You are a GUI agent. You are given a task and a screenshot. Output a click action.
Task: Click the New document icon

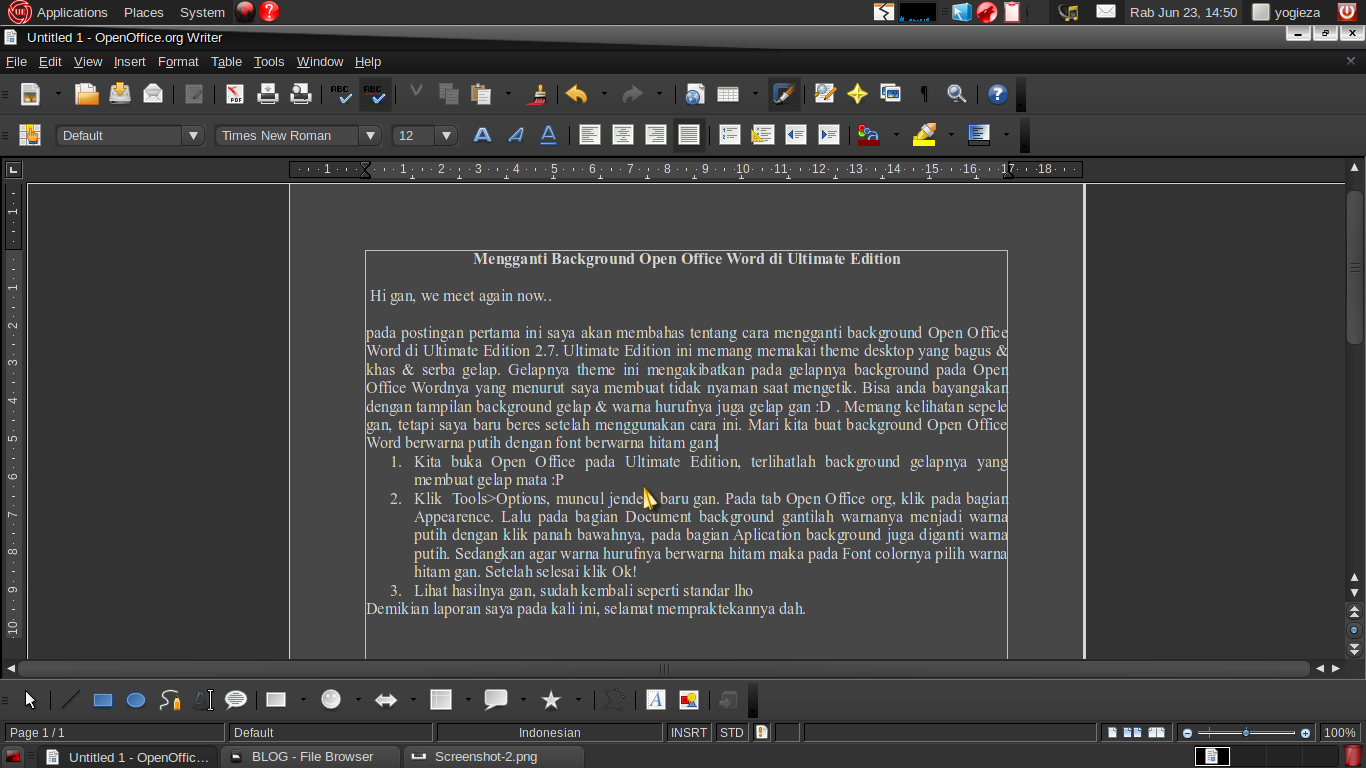coord(30,94)
